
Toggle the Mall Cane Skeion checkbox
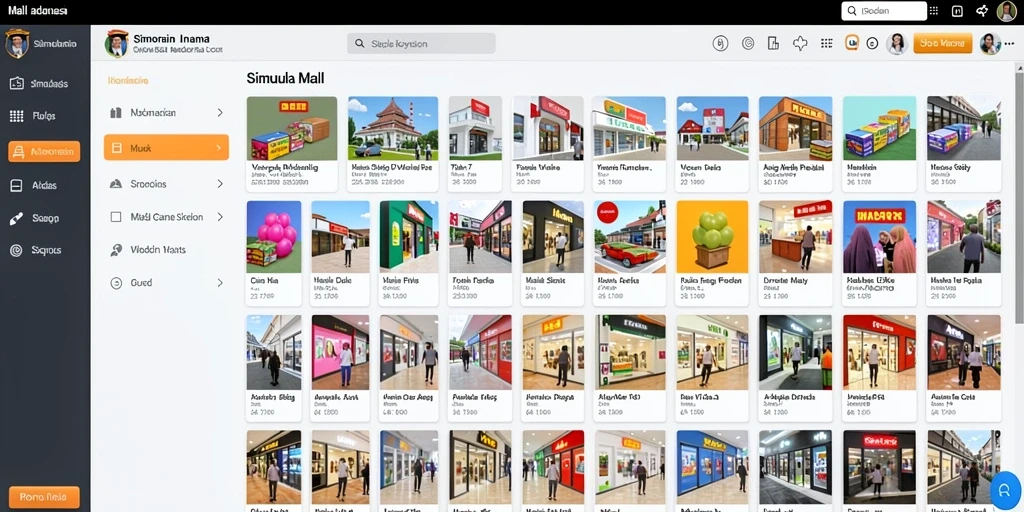click(x=116, y=217)
